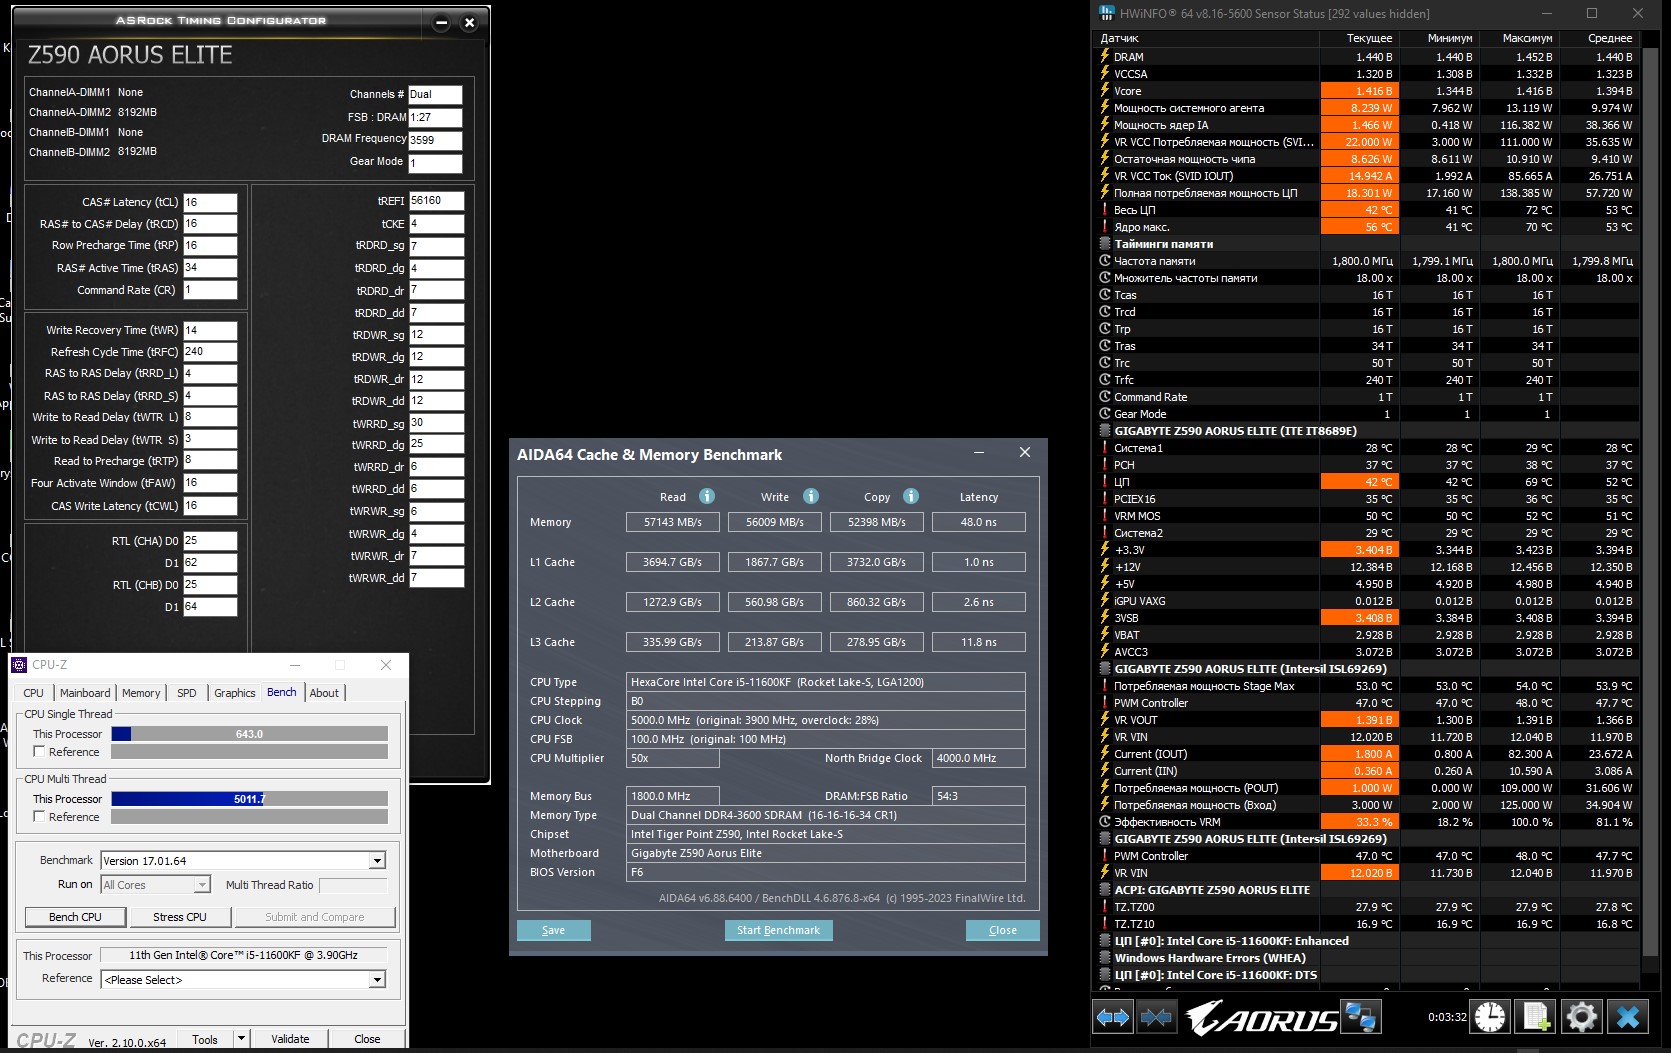Click the clock icon beside Command Rate in HWiNFO
The image size is (1671, 1053).
1105,396
